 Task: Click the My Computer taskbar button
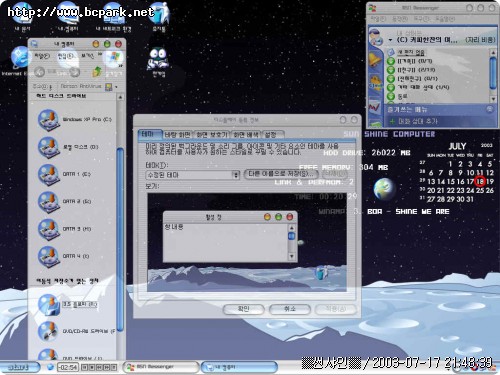point(239,367)
